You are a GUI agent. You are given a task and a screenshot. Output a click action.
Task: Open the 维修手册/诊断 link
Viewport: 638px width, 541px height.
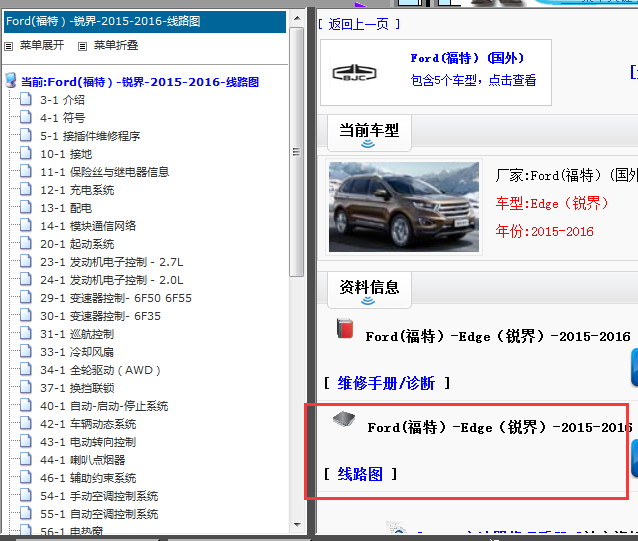(387, 383)
